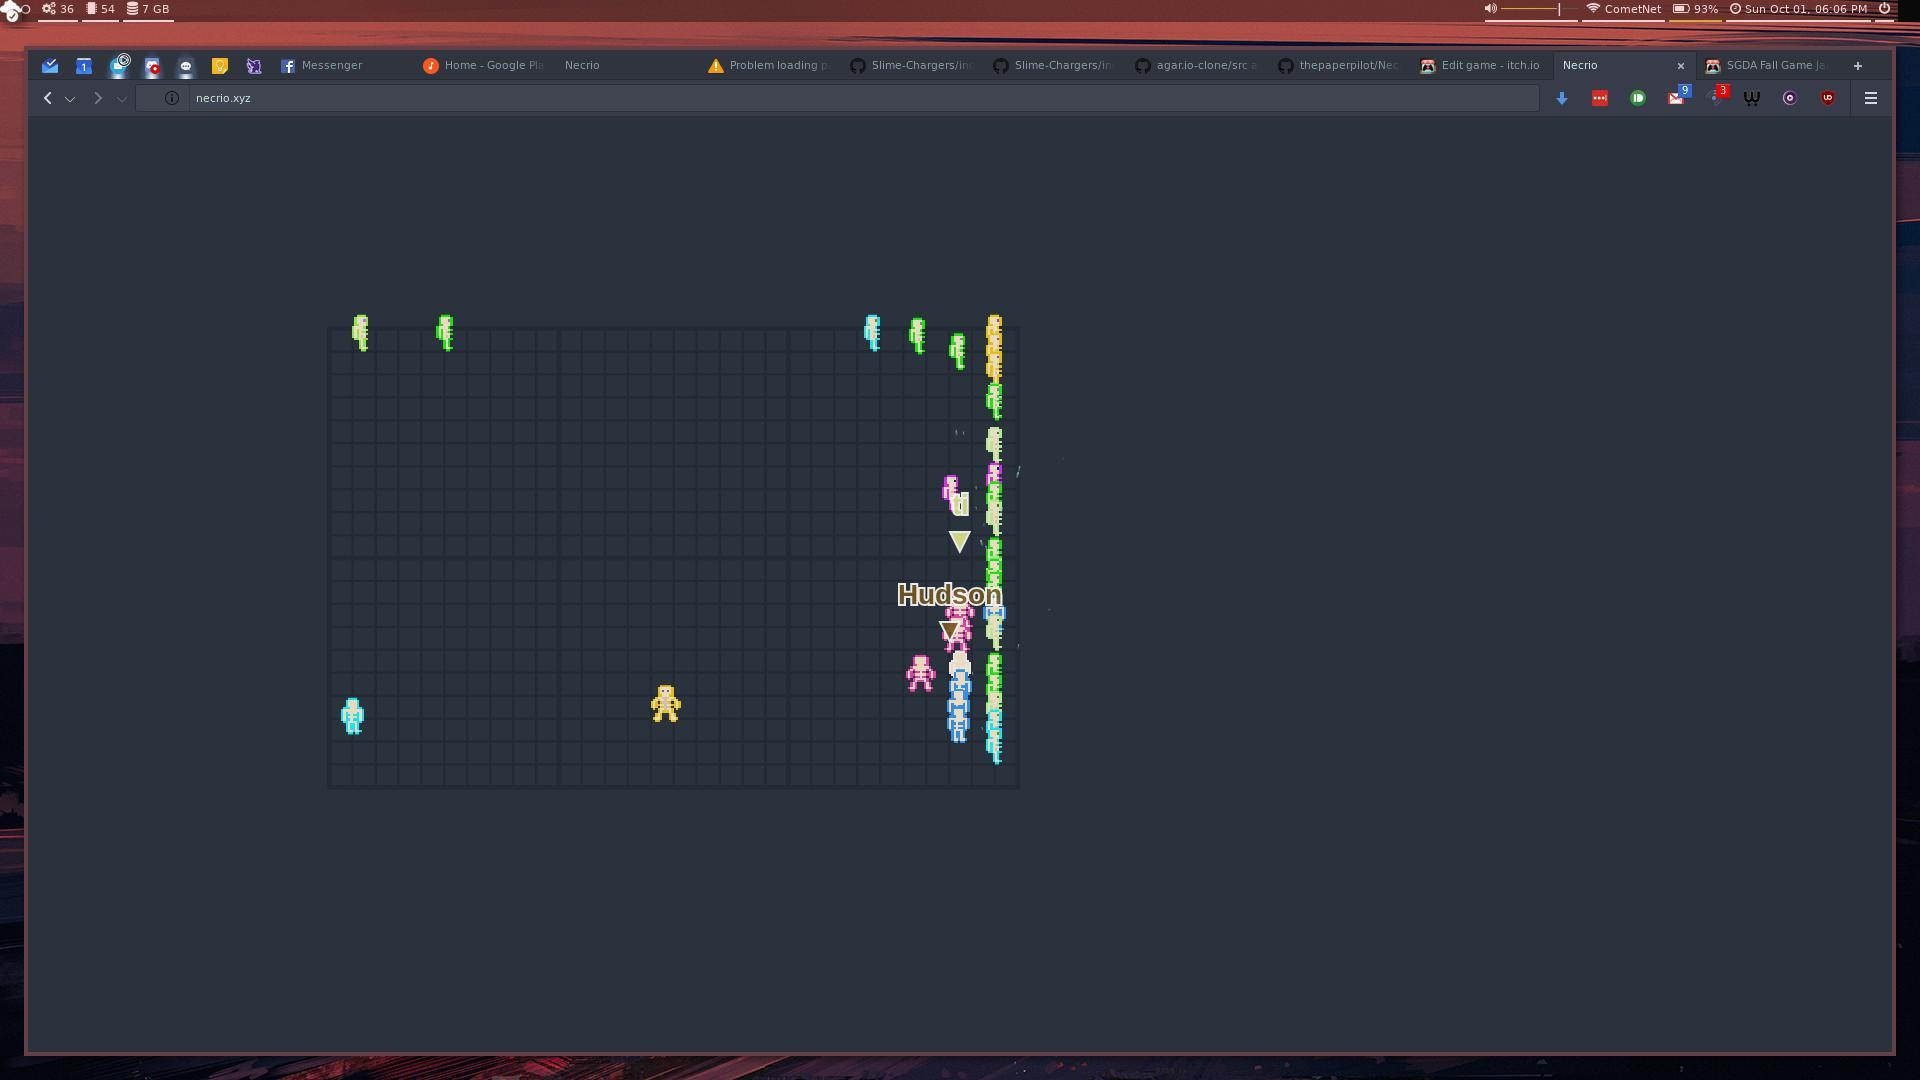Switch to the Home - Google Play Music tab
The image size is (1920, 1080).
tap(484, 66)
